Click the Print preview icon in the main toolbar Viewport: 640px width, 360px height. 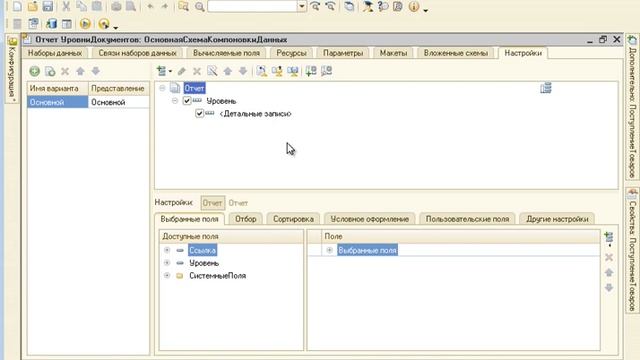[131, 6]
